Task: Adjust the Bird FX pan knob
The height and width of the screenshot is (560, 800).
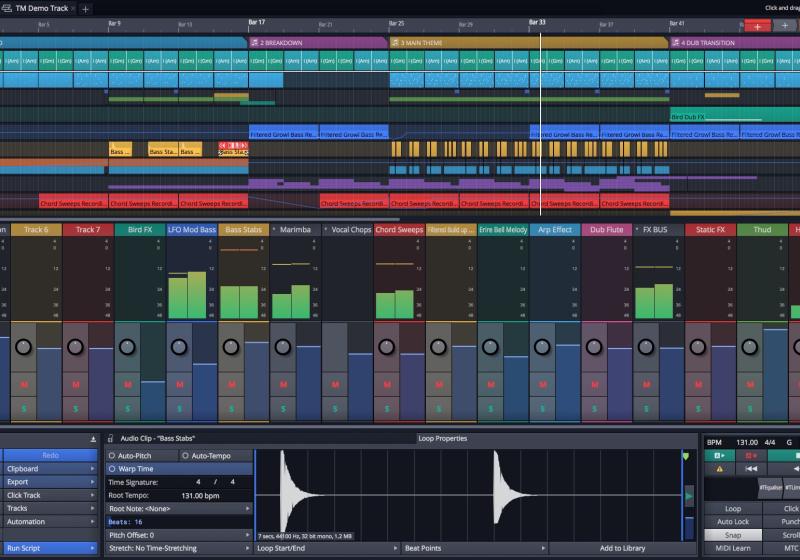Action: (127, 347)
